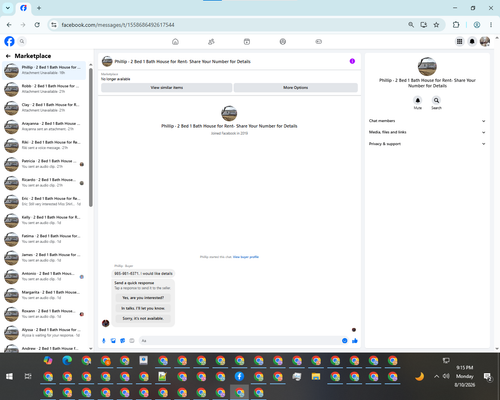Click the purple conversation information icon
The image size is (500, 400).
[352, 61]
